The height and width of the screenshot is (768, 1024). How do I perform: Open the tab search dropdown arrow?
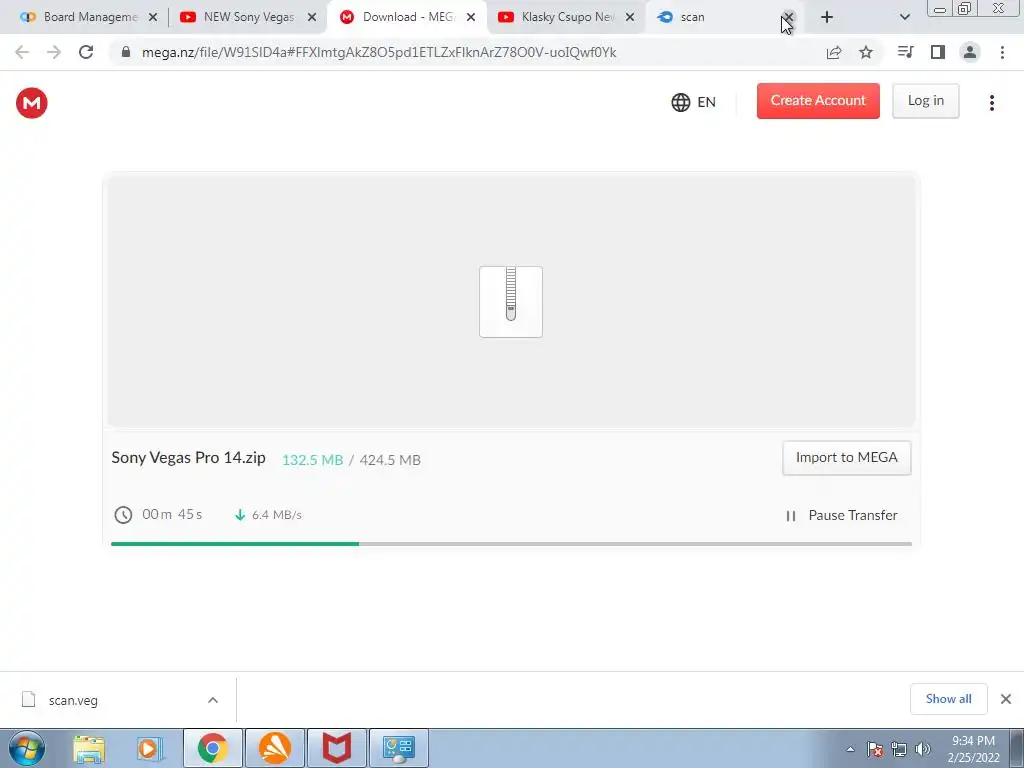tap(904, 18)
